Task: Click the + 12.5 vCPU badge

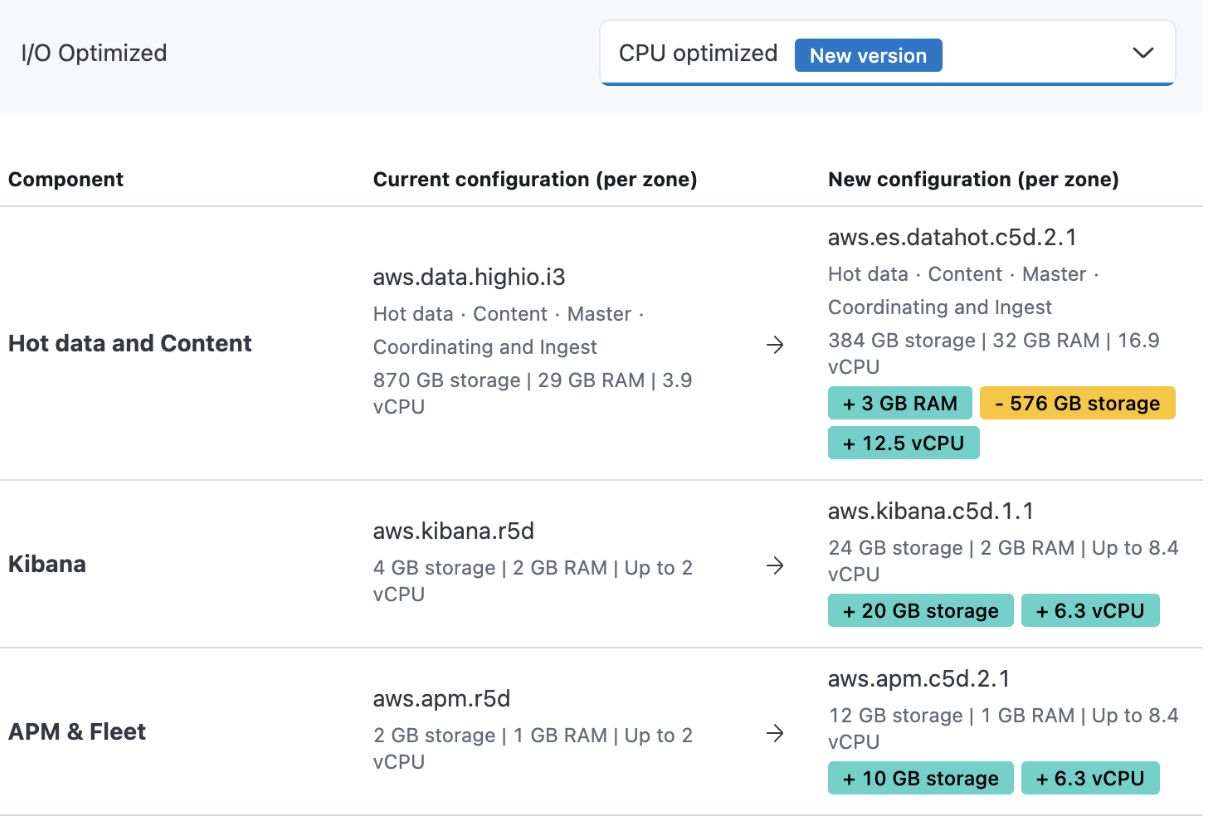Action: (x=903, y=442)
